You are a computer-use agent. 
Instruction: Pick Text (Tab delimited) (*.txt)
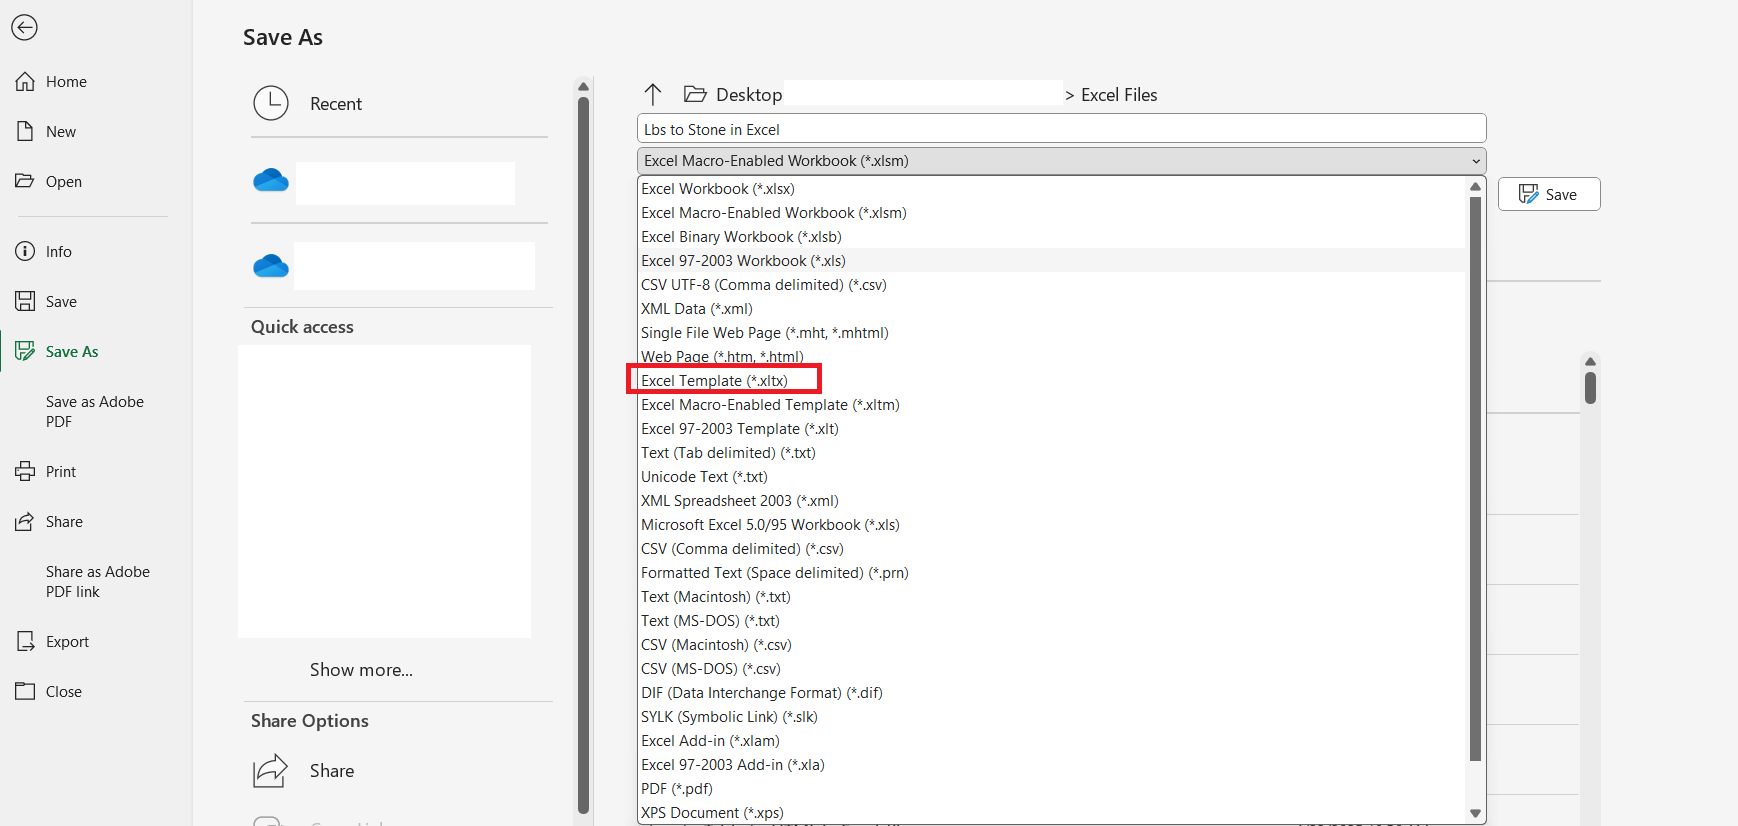(1052, 453)
